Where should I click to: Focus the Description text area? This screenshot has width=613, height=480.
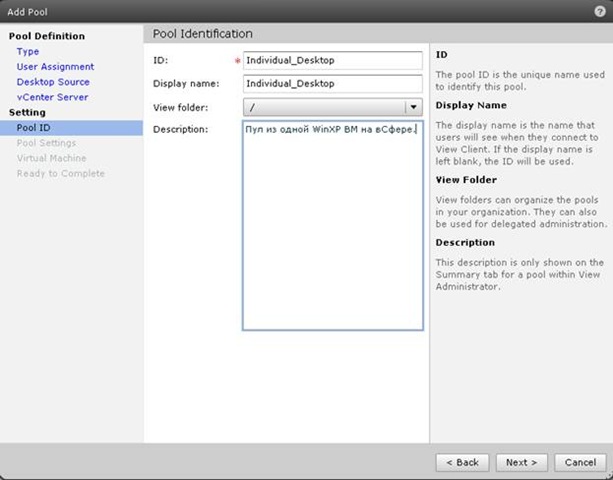coord(333,226)
